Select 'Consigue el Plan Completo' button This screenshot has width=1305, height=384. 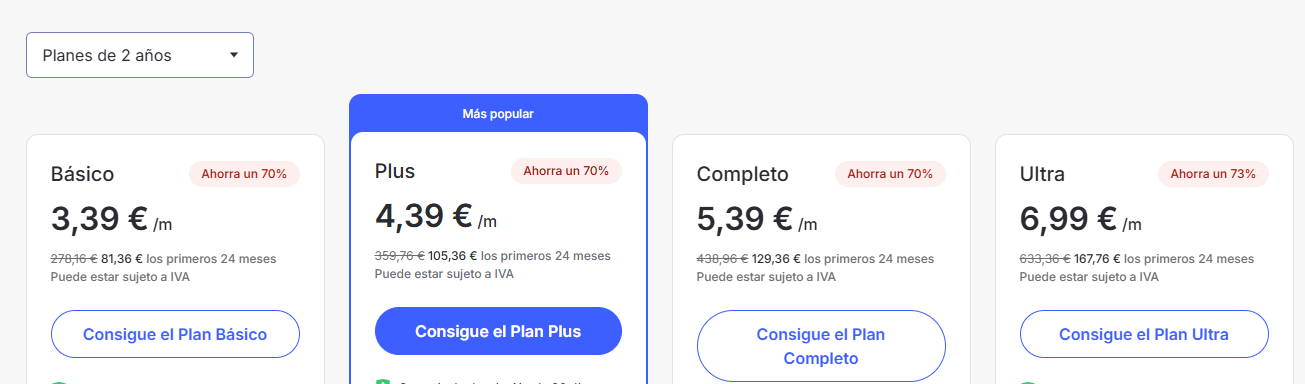tap(821, 346)
